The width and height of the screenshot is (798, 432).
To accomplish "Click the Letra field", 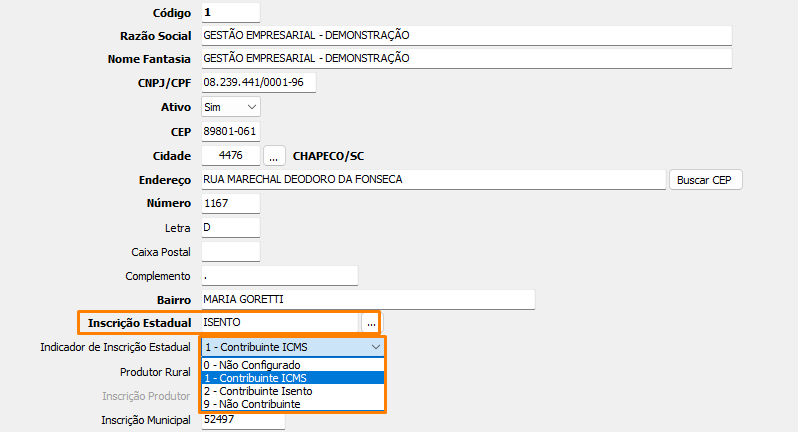I will 231,227.
